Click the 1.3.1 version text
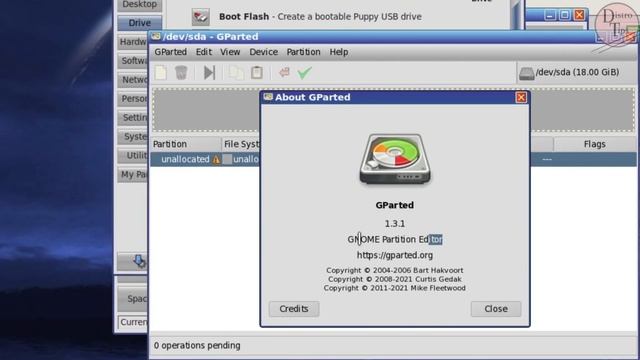Viewport: 640px width, 360px height. coord(395,223)
